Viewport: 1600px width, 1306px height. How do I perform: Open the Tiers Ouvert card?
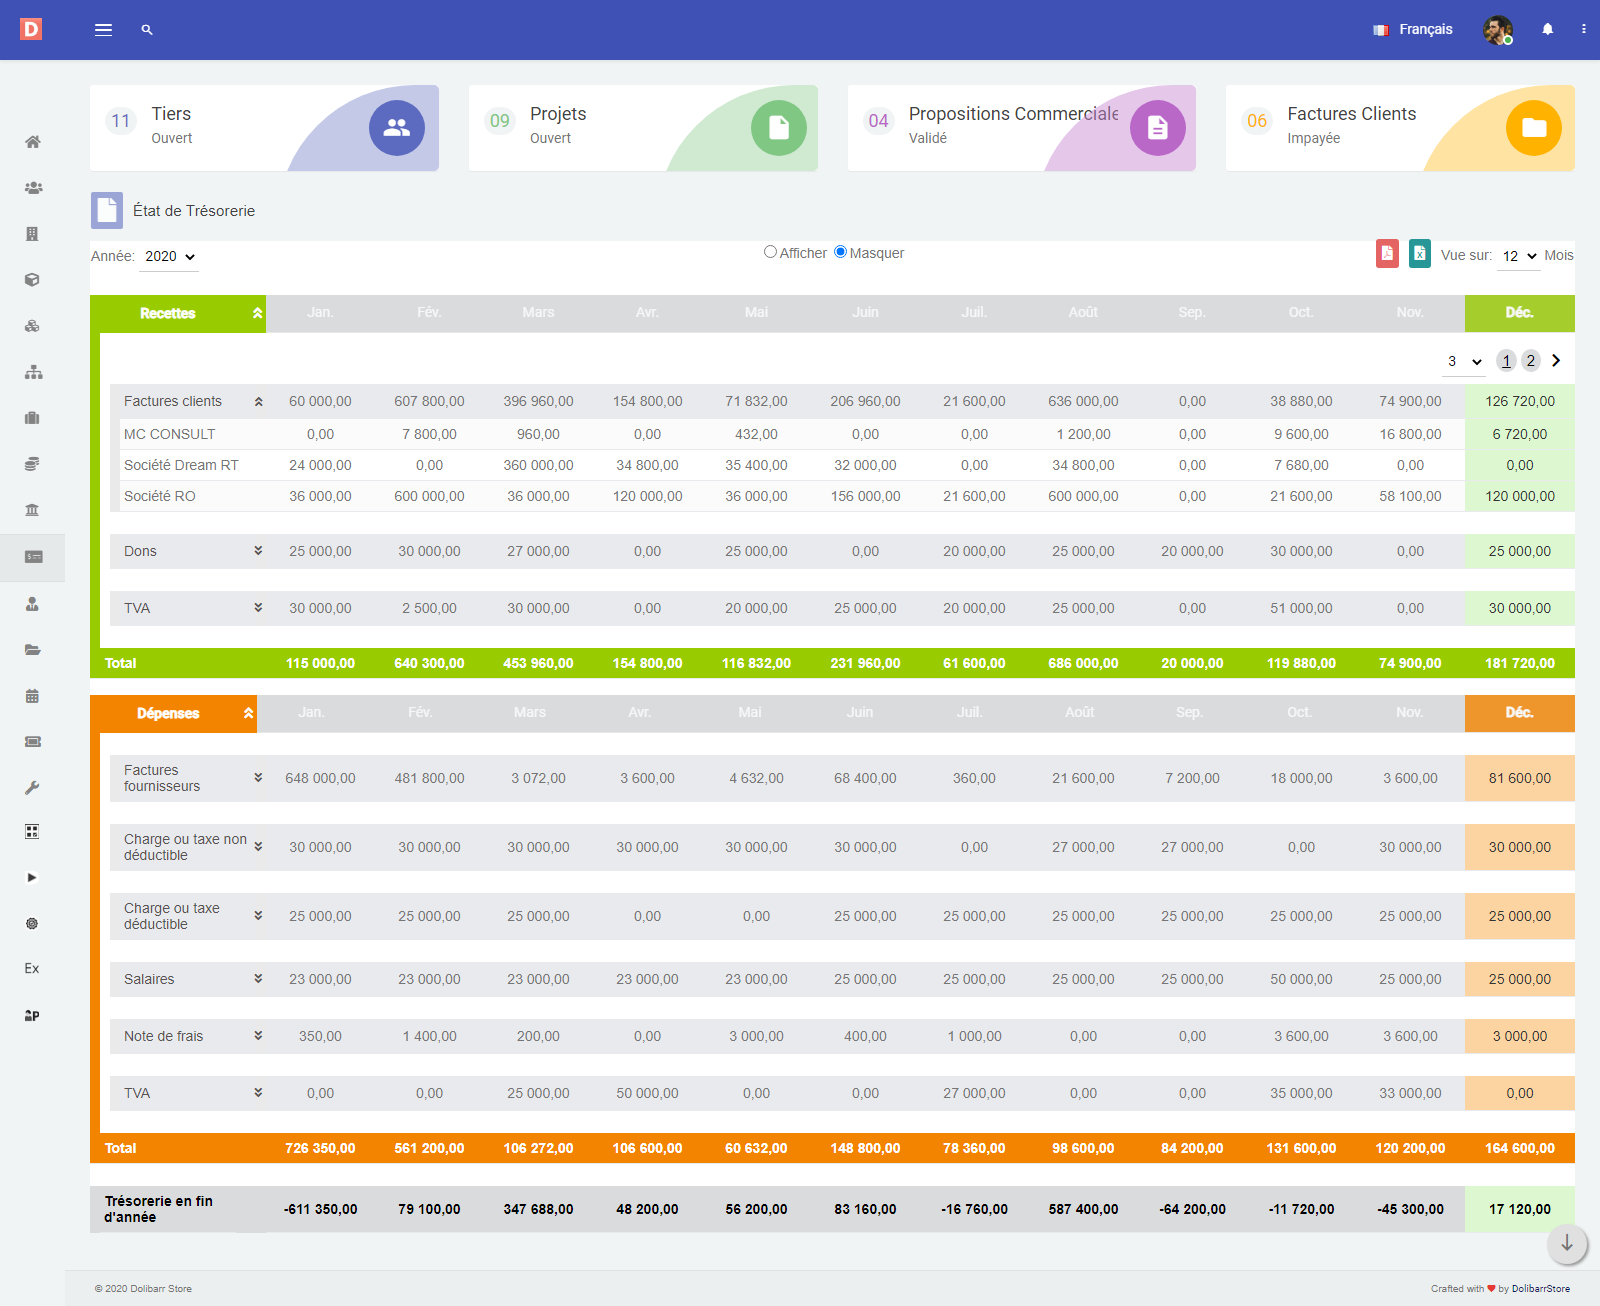(264, 128)
